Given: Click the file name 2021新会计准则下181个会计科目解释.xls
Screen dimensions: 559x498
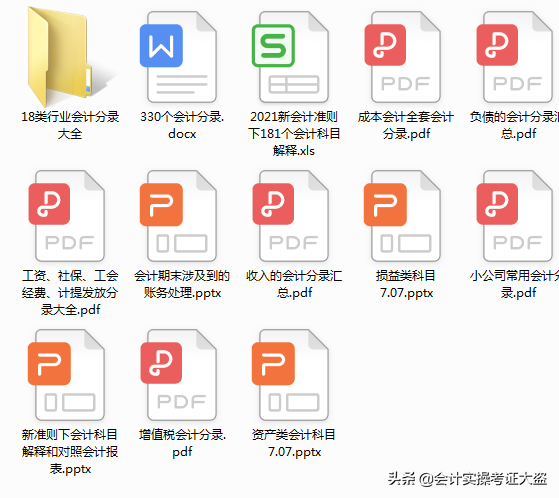Looking at the screenshot, I should tap(294, 134).
